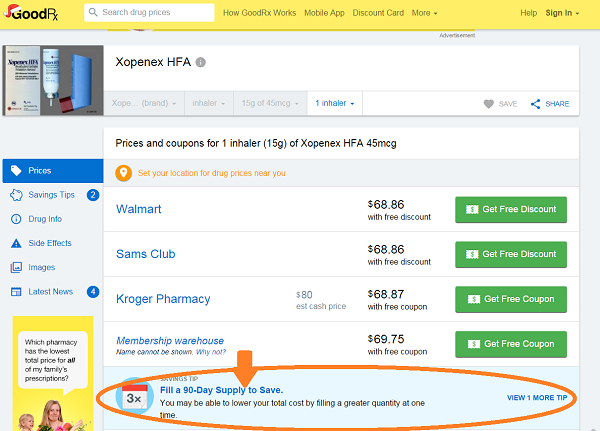Open the Walmart pharmacy link
600x431 pixels.
tap(139, 209)
